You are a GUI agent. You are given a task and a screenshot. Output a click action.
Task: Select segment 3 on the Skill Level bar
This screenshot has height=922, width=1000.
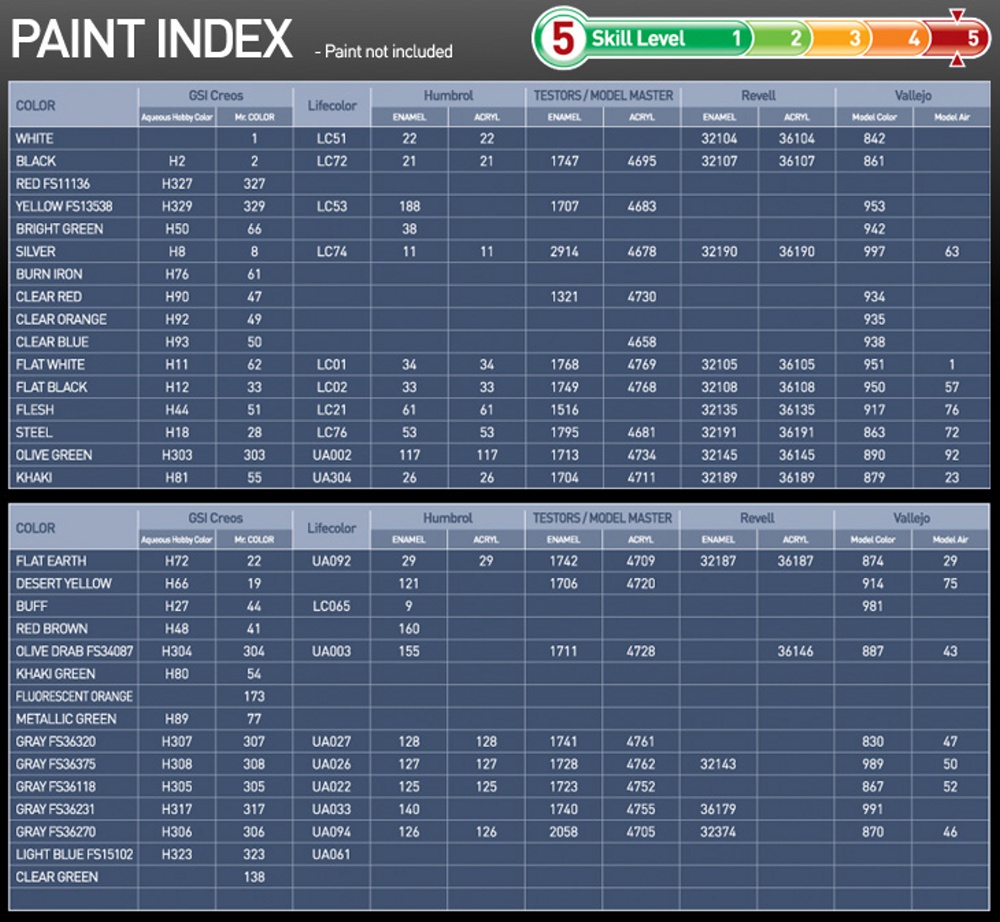[854, 38]
